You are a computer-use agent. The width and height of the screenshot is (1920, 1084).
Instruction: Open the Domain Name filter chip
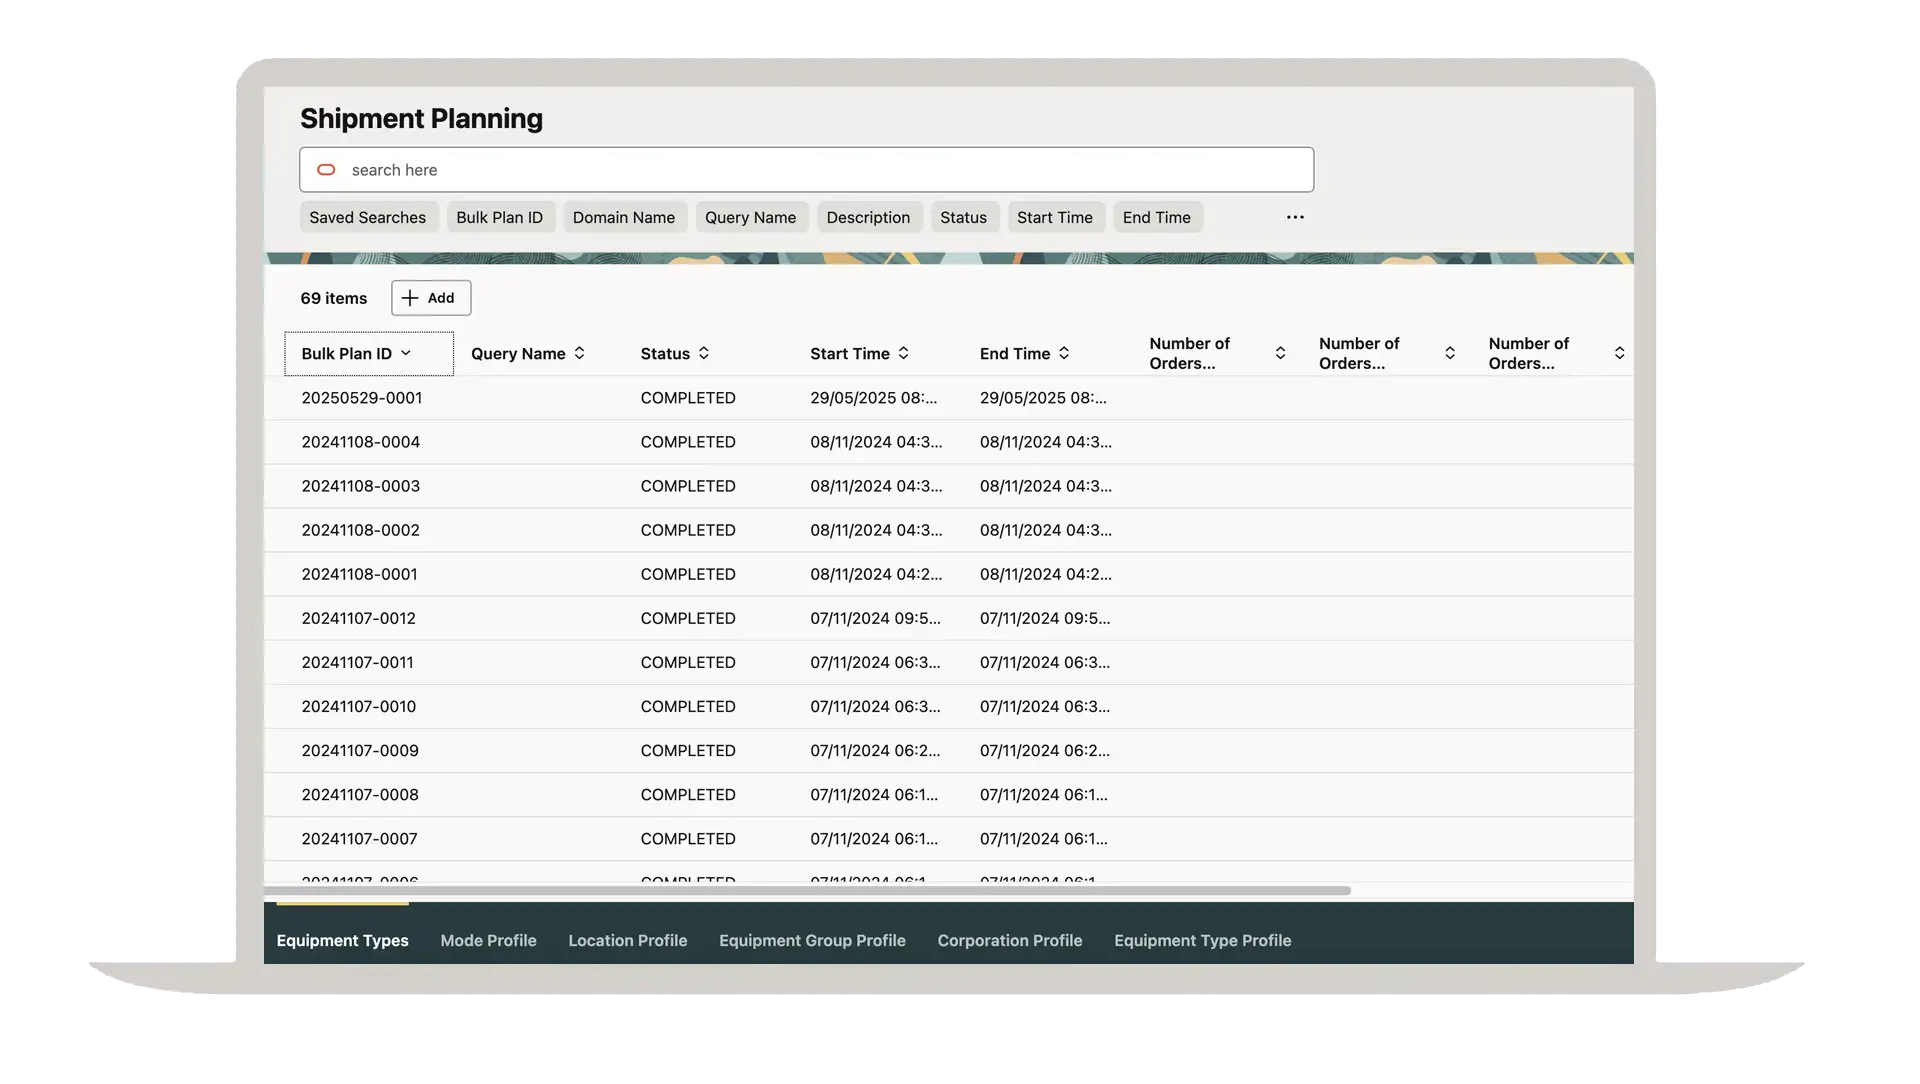pyautogui.click(x=623, y=217)
